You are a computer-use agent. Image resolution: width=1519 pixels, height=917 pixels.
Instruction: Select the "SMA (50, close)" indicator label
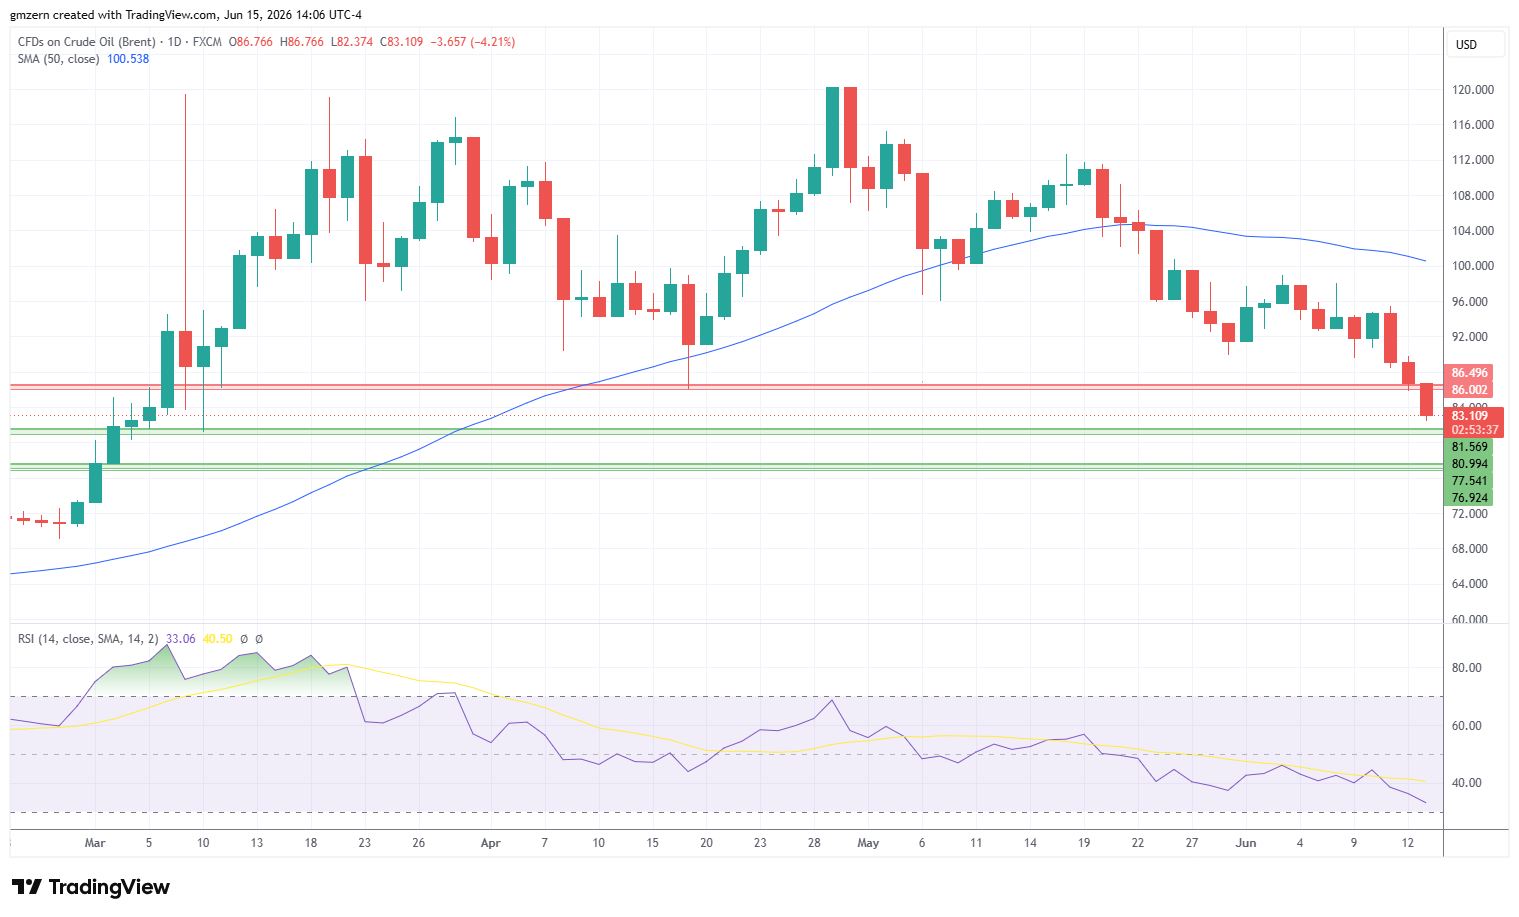(x=59, y=59)
